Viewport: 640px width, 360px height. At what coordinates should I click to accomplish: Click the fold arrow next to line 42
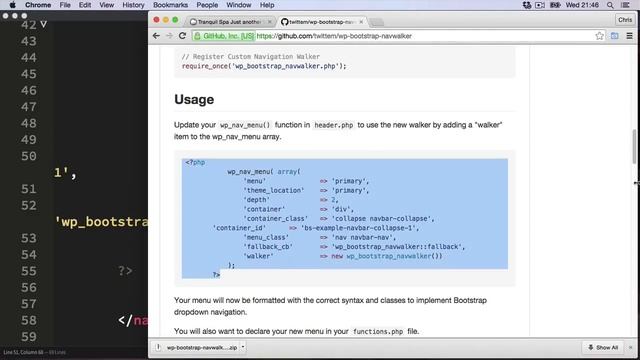tap(43, 24)
